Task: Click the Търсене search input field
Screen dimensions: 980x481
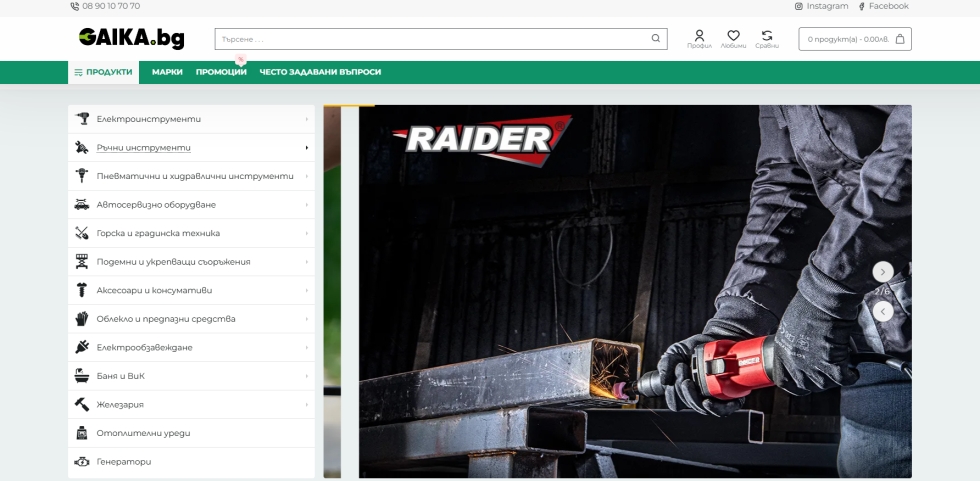Action: click(x=430, y=39)
